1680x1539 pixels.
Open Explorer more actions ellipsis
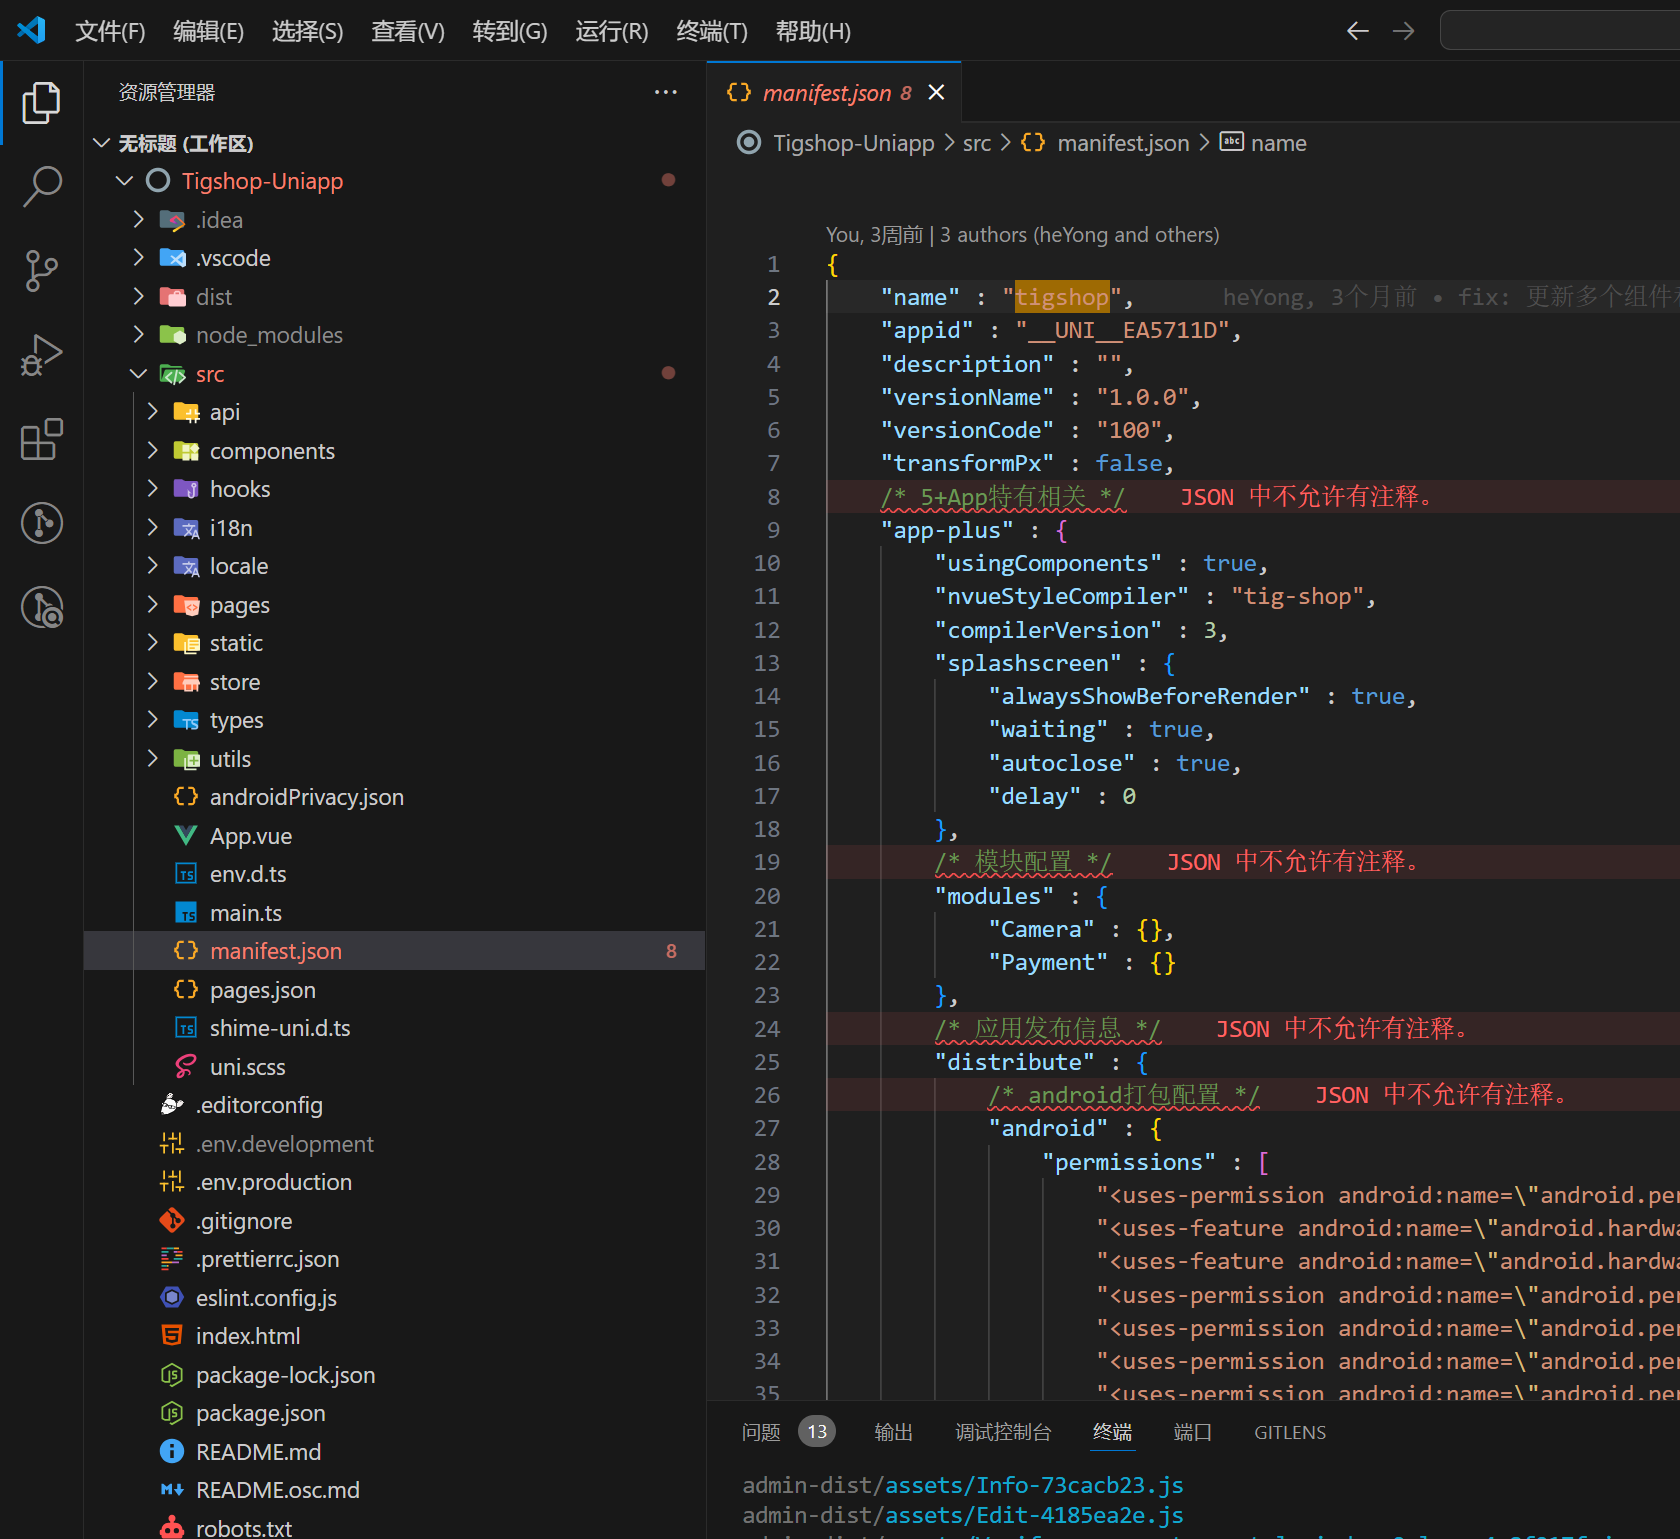point(665,92)
